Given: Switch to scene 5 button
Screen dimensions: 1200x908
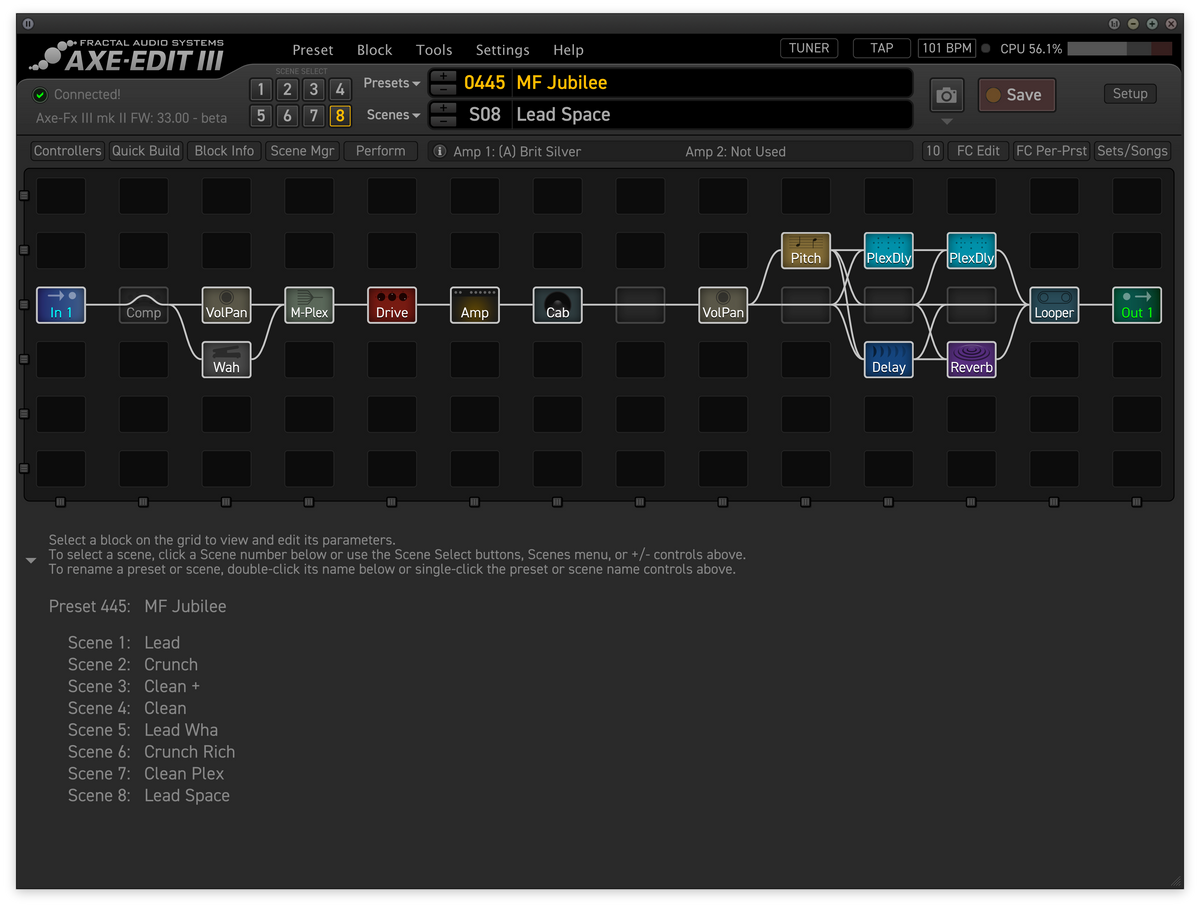Looking at the screenshot, I should (x=261, y=116).
